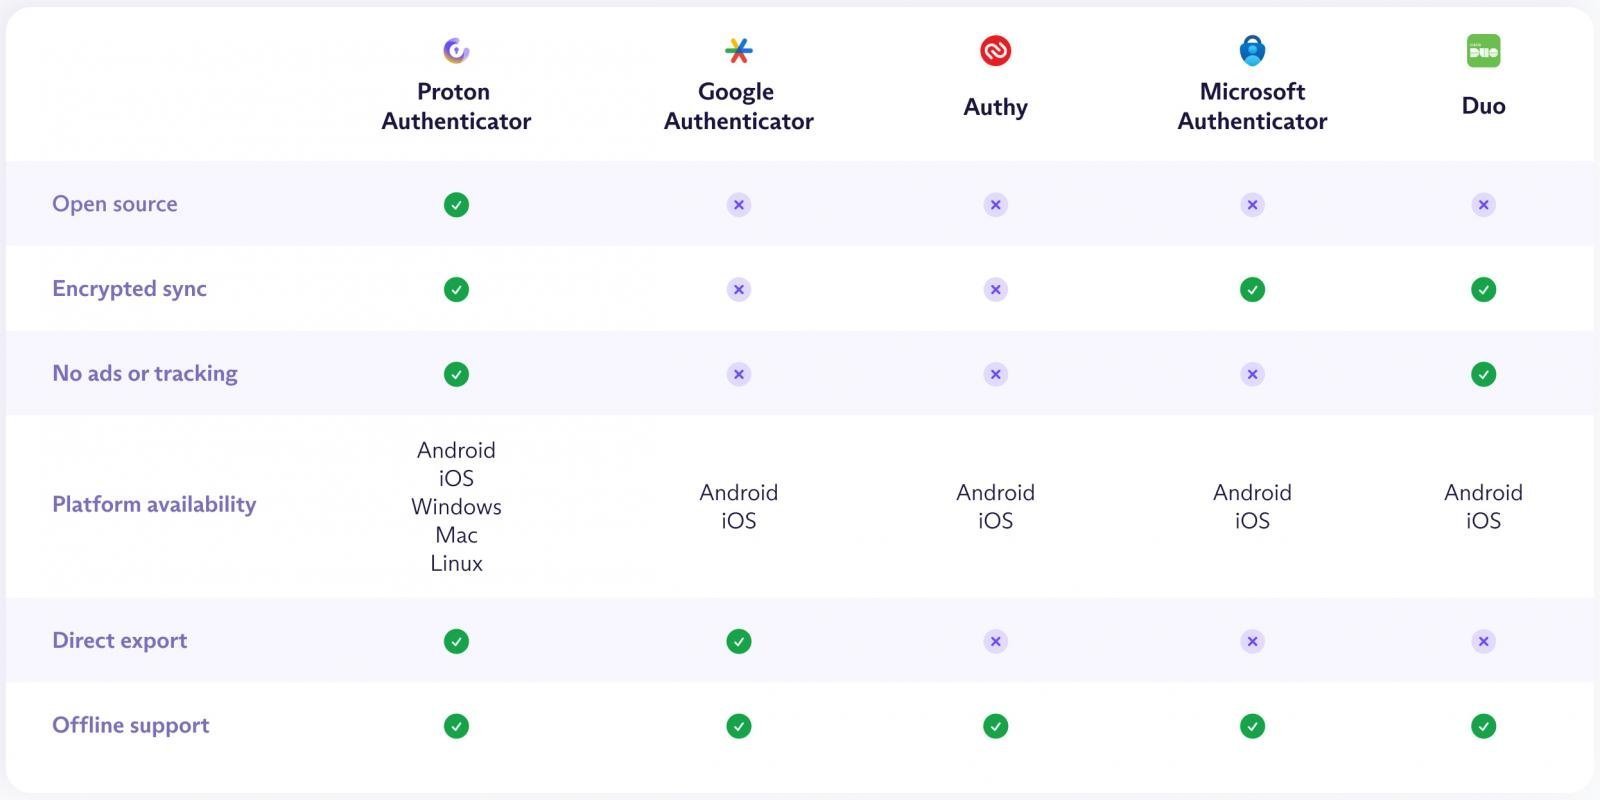
Task: Click Linux in Proton's platform list
Action: (456, 563)
